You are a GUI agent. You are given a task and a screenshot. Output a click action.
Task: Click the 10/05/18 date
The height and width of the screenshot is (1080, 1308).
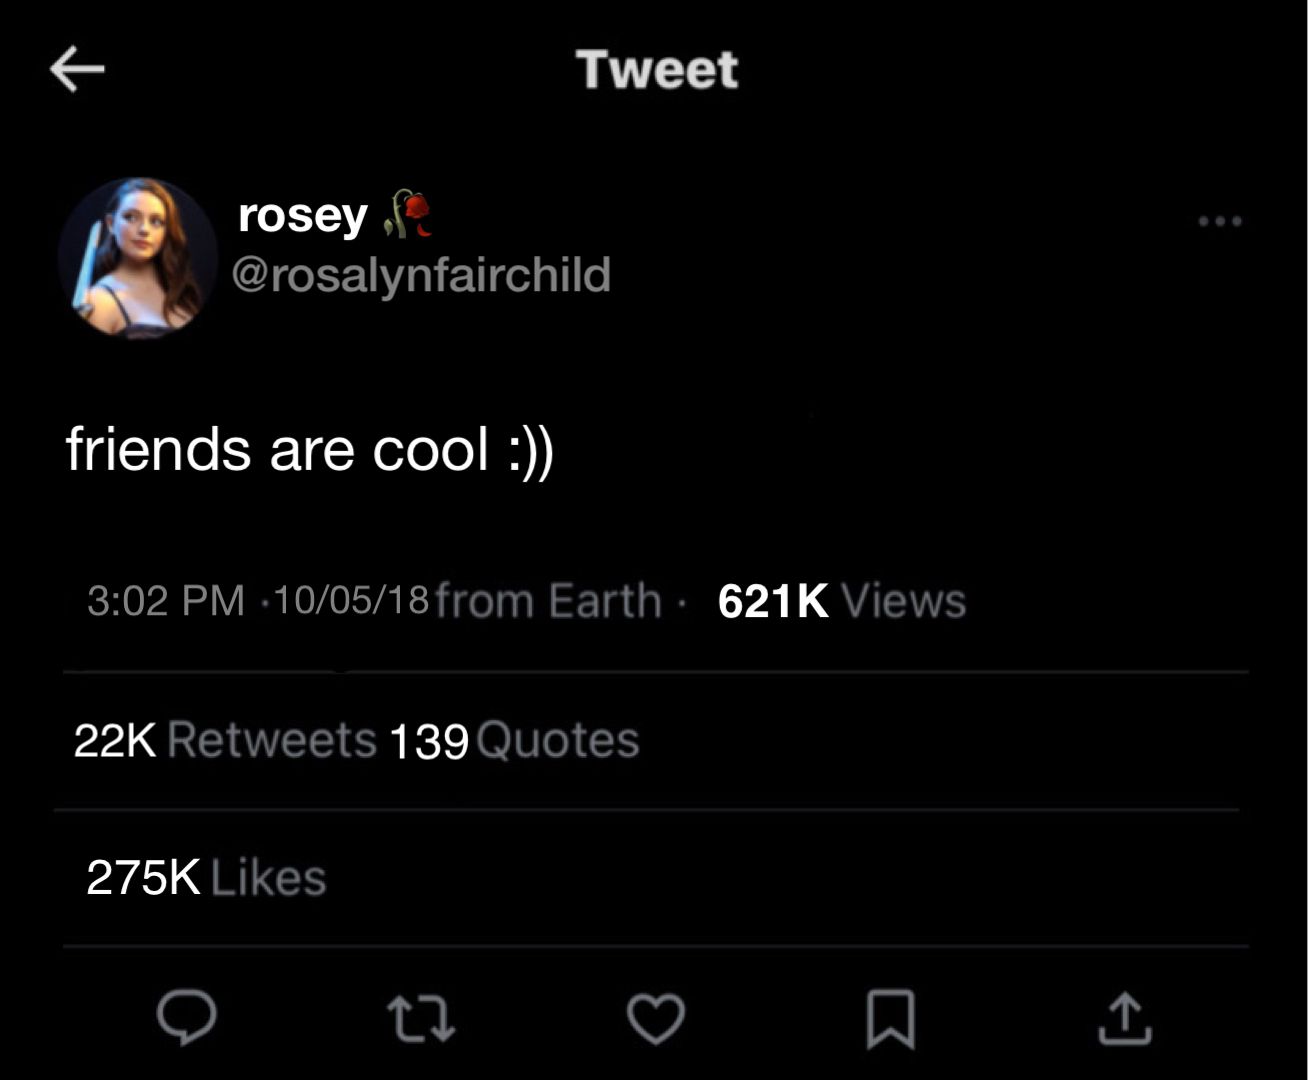tap(350, 599)
